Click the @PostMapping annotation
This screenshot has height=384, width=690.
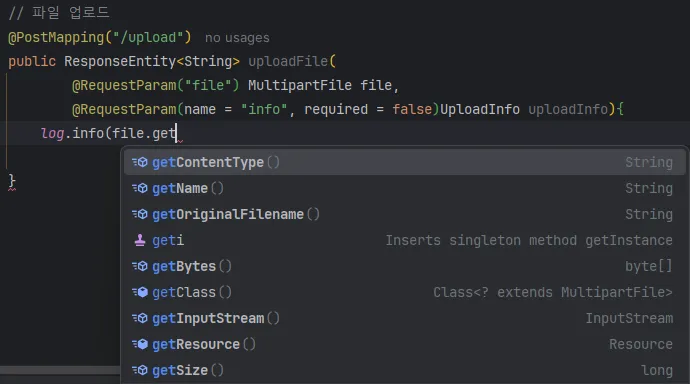point(56,37)
